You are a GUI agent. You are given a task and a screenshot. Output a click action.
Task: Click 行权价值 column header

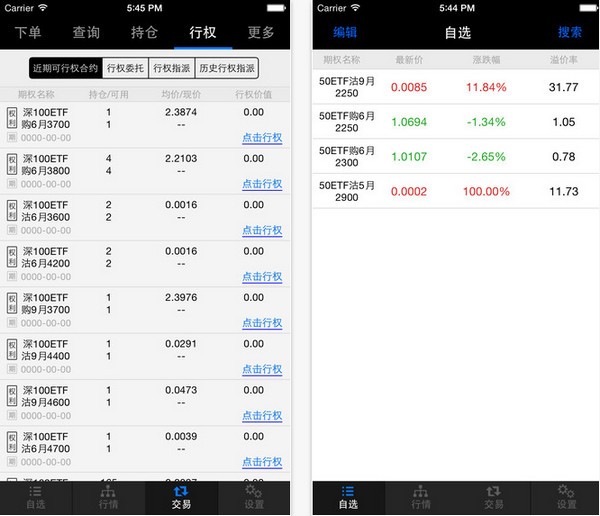point(253,95)
